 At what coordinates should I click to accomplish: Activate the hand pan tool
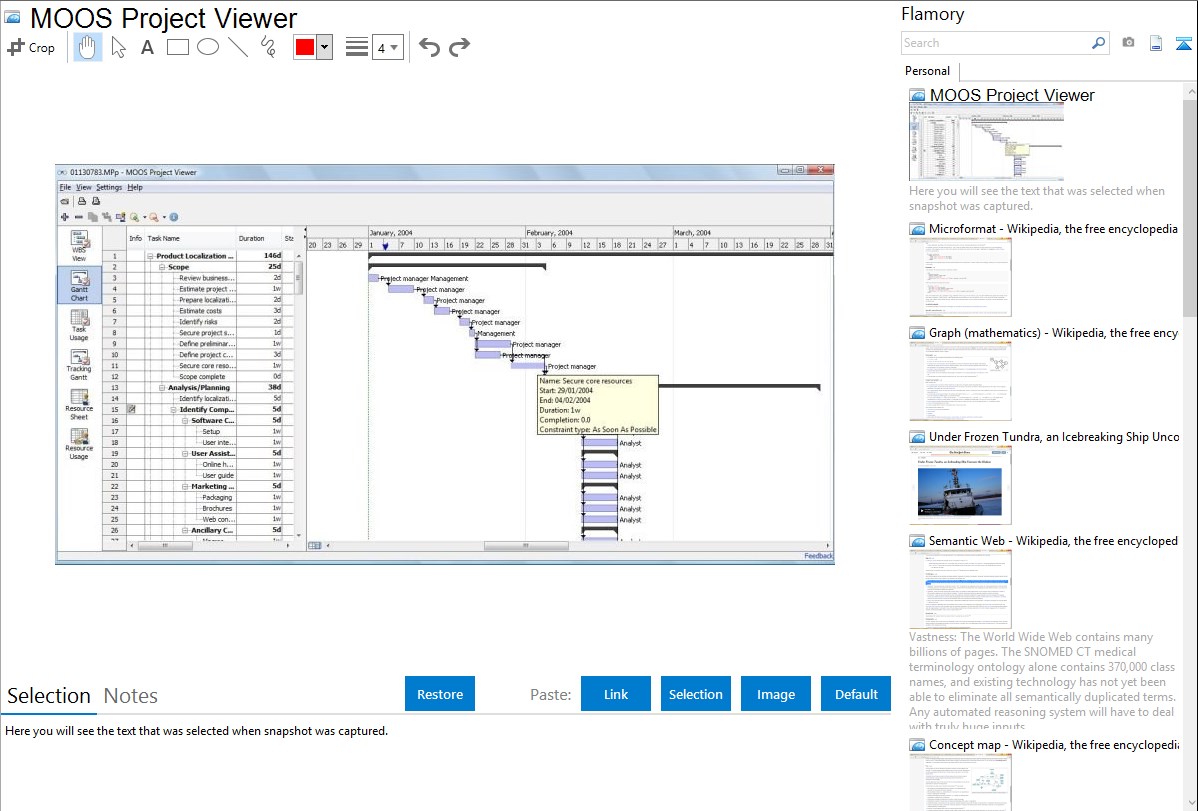[87, 47]
